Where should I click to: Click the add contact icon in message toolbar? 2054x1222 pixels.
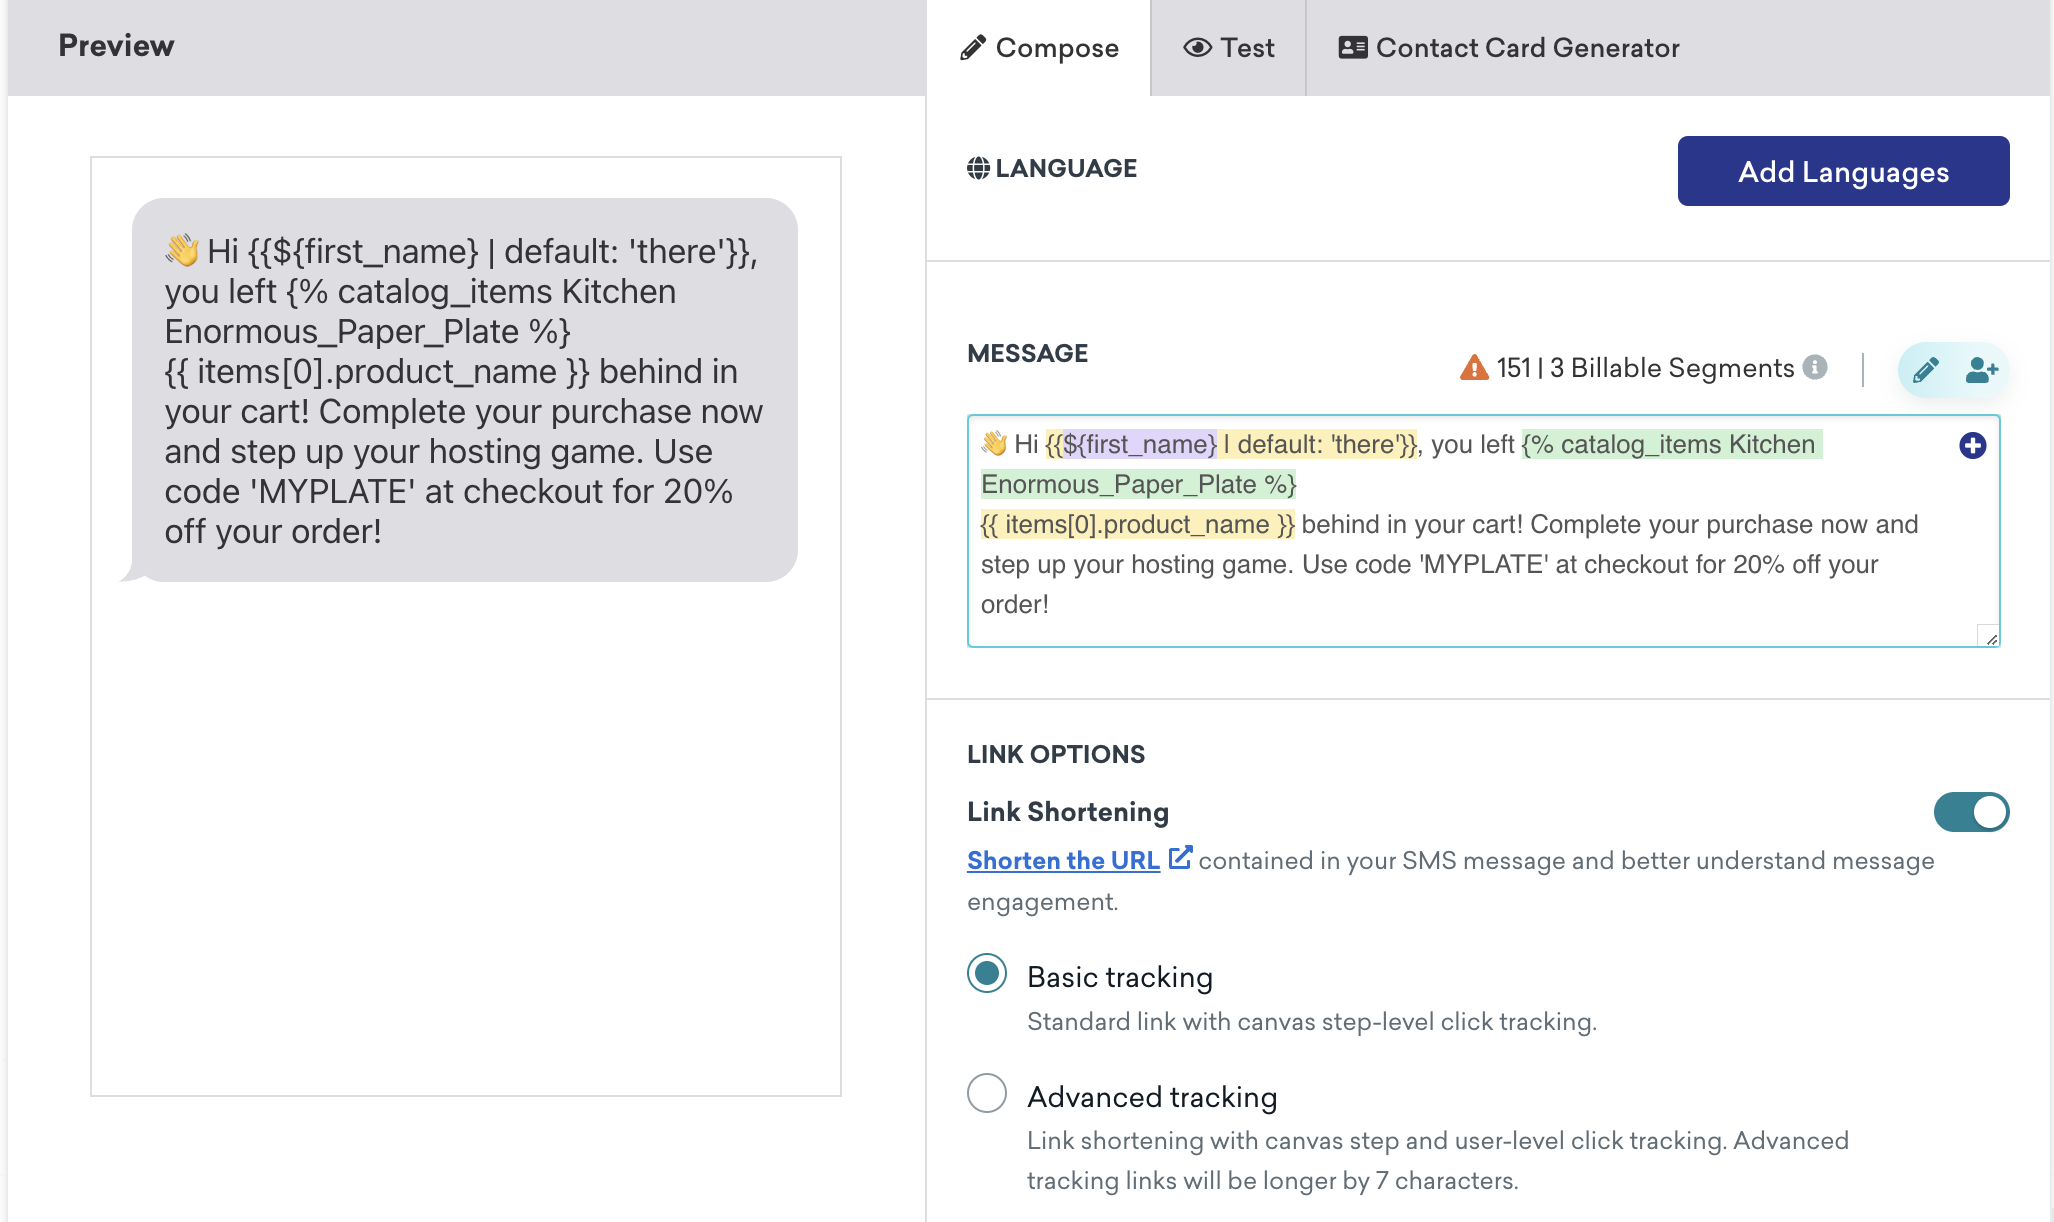pyautogui.click(x=1981, y=370)
